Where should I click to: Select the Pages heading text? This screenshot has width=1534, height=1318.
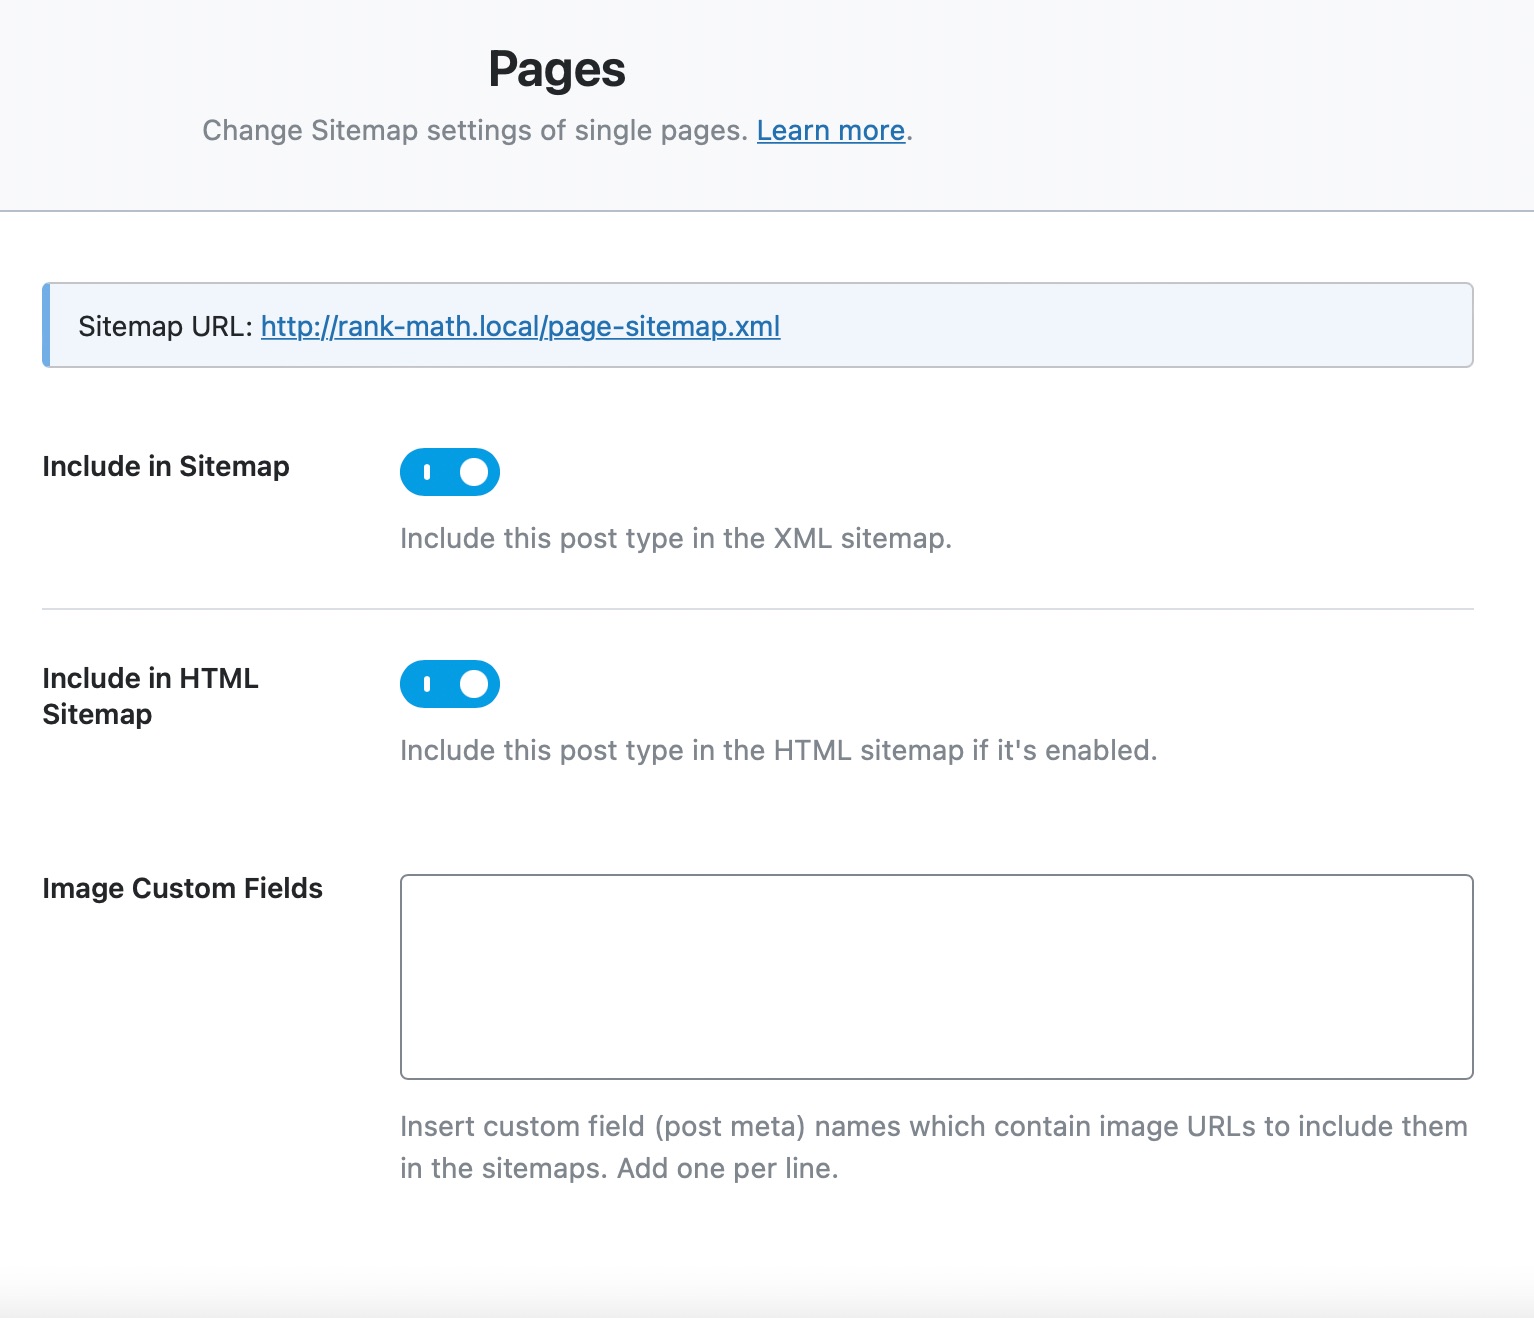[x=557, y=70]
